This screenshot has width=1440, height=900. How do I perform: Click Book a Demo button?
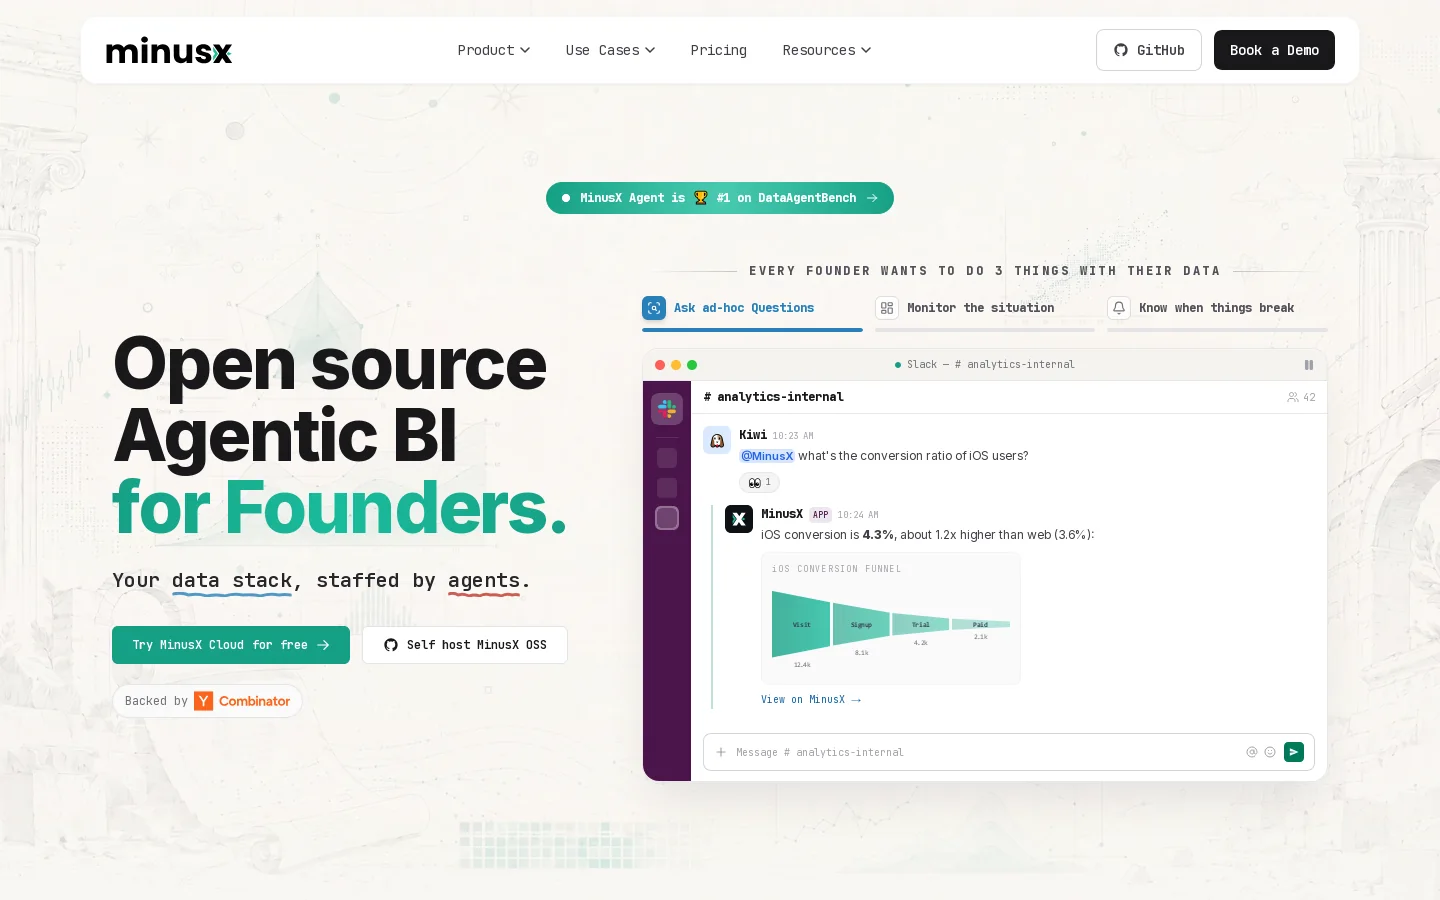pos(1274,50)
